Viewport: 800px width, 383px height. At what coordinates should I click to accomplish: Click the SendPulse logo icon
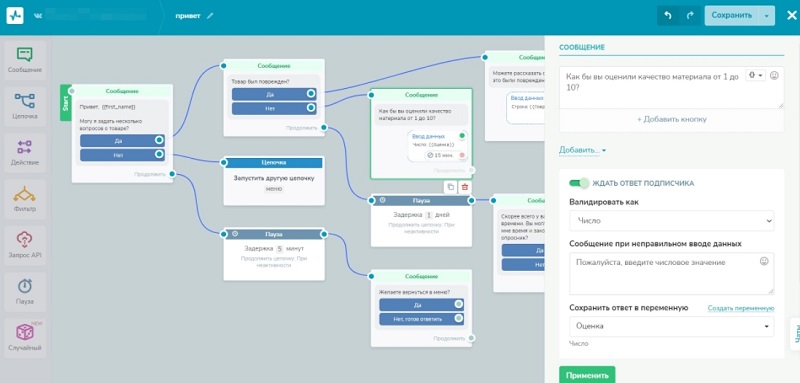point(15,15)
